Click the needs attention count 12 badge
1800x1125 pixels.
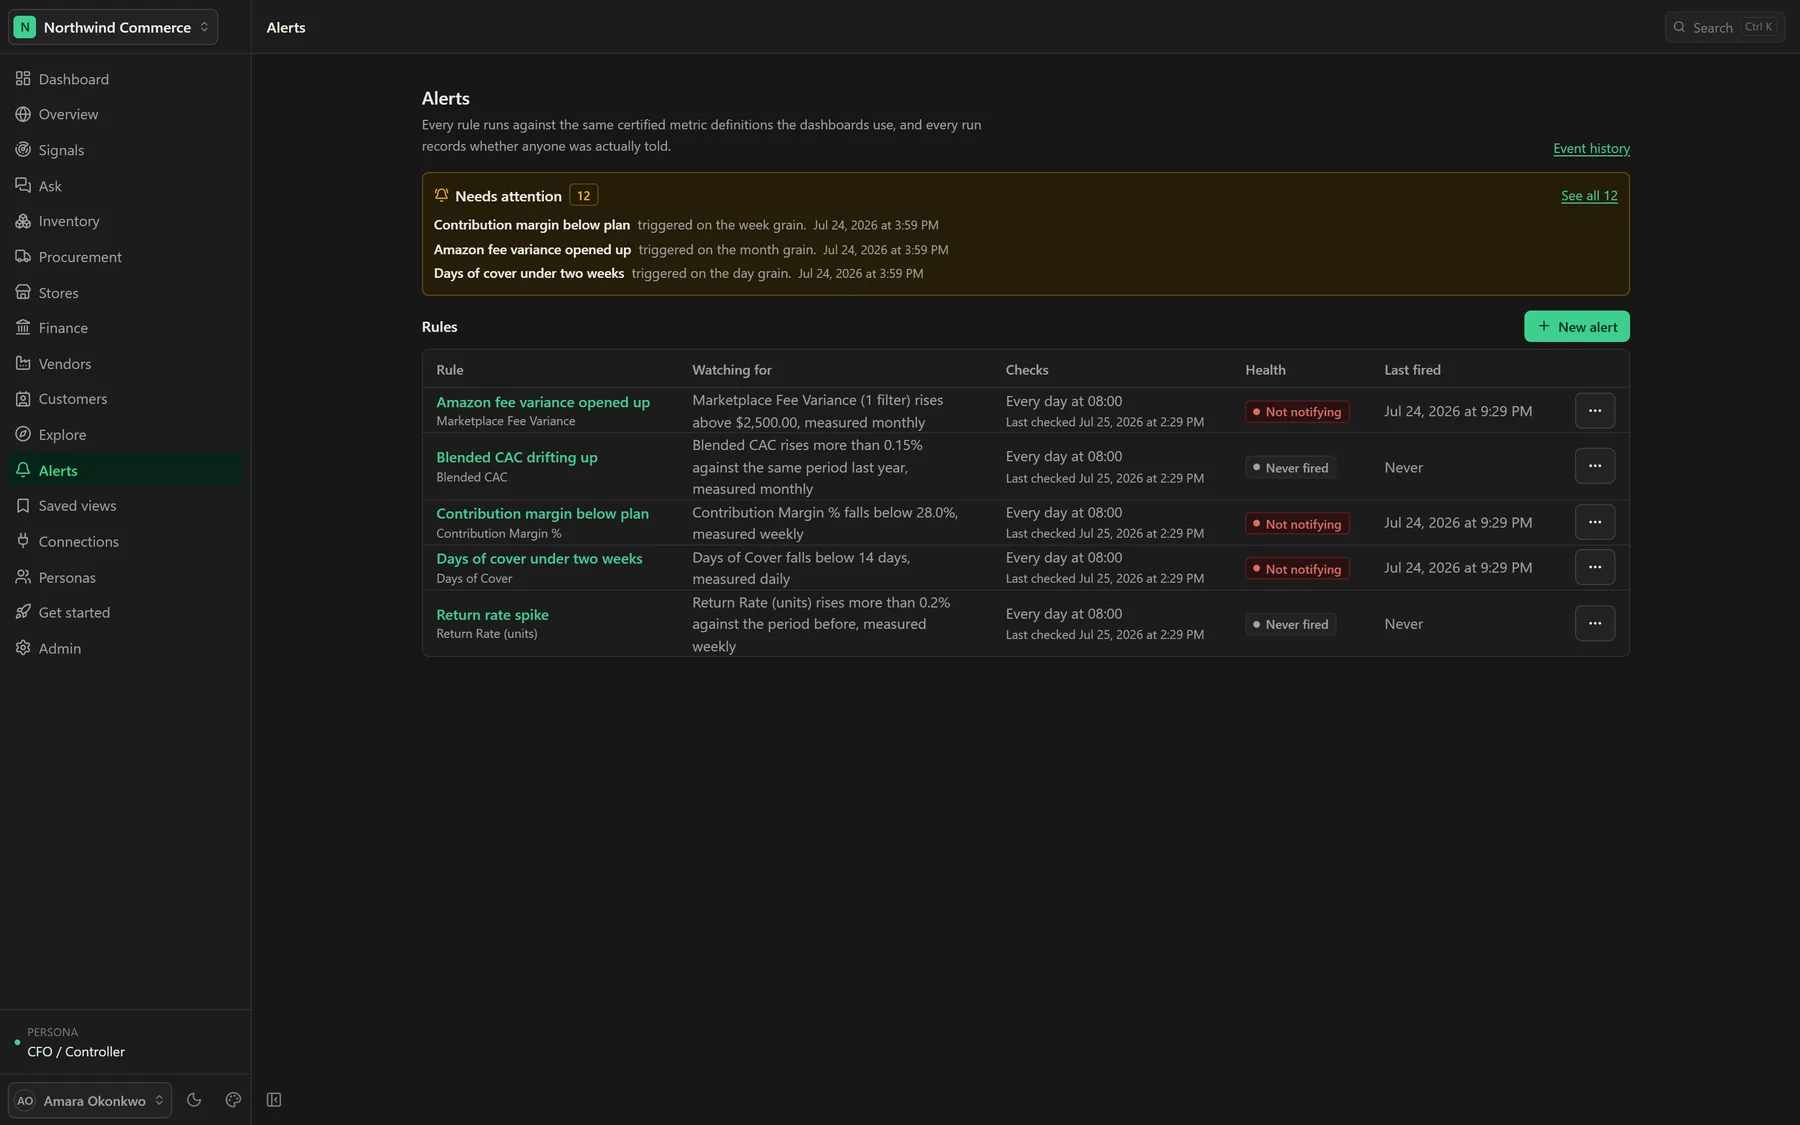point(583,196)
